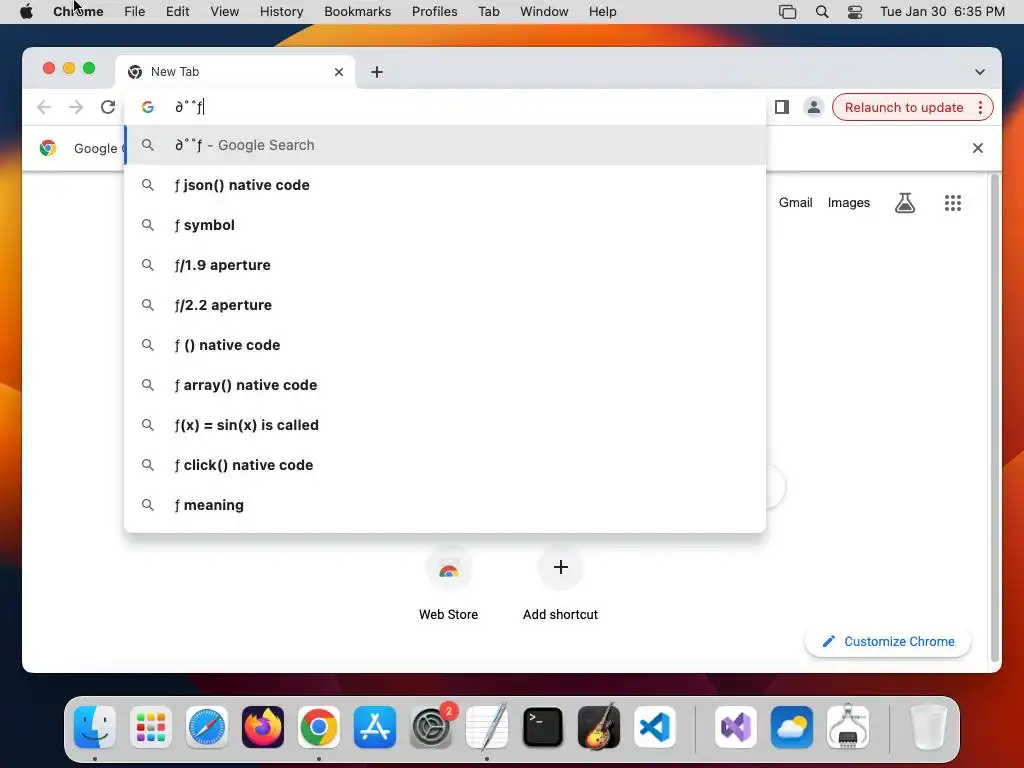Open Gmail link
Image resolution: width=1024 pixels, height=768 pixels.
click(795, 202)
